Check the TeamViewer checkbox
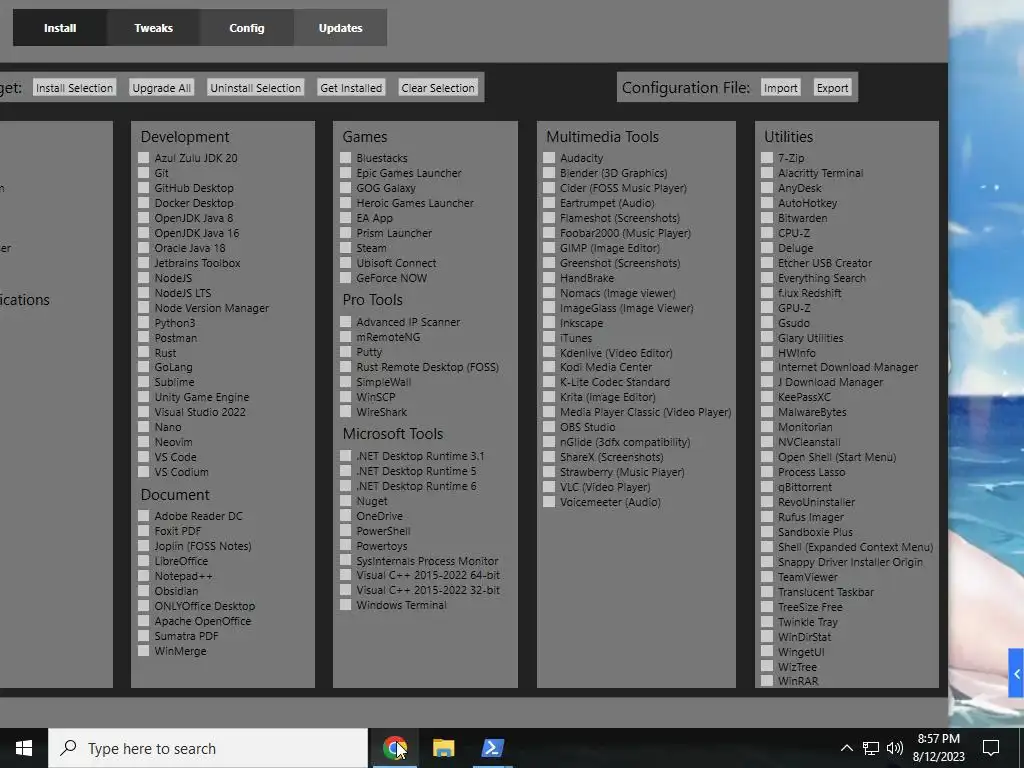 767,577
